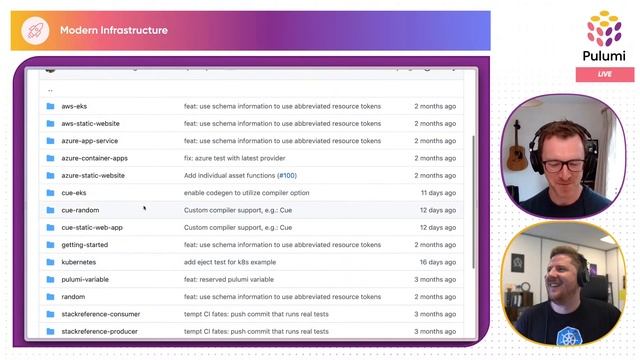The height and width of the screenshot is (360, 640).
Task: Click the folder icon next to cue-static-web-app
Action: (50, 227)
